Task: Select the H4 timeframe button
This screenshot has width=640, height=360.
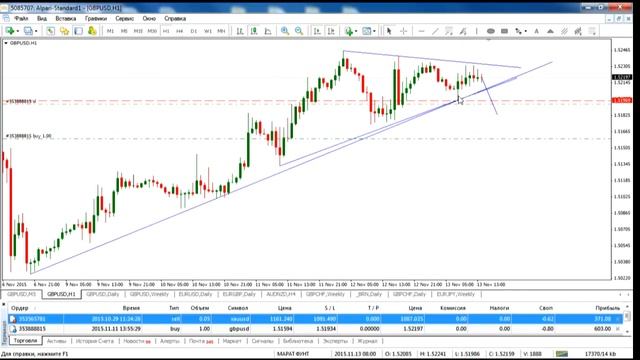Action: coord(180,31)
